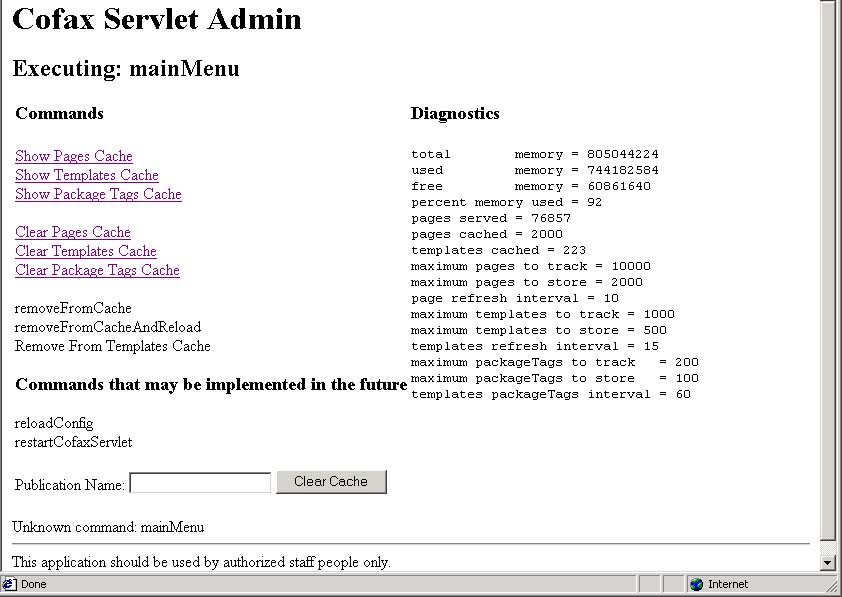Select the removeFromCacheAndReload text

tap(108, 327)
